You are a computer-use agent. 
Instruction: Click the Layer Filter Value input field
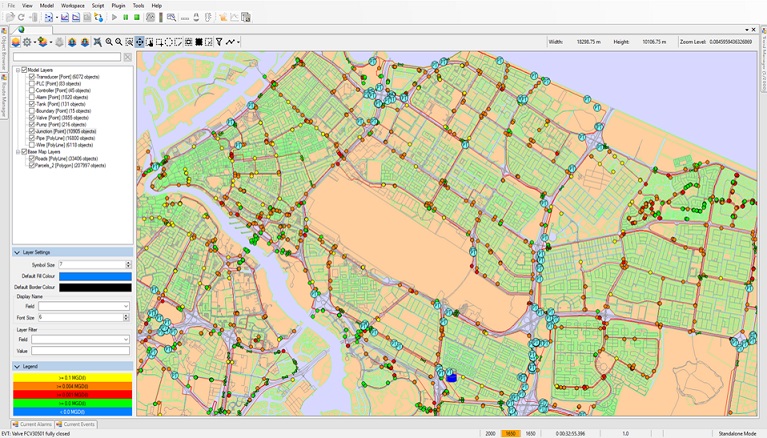pyautogui.click(x=80, y=351)
